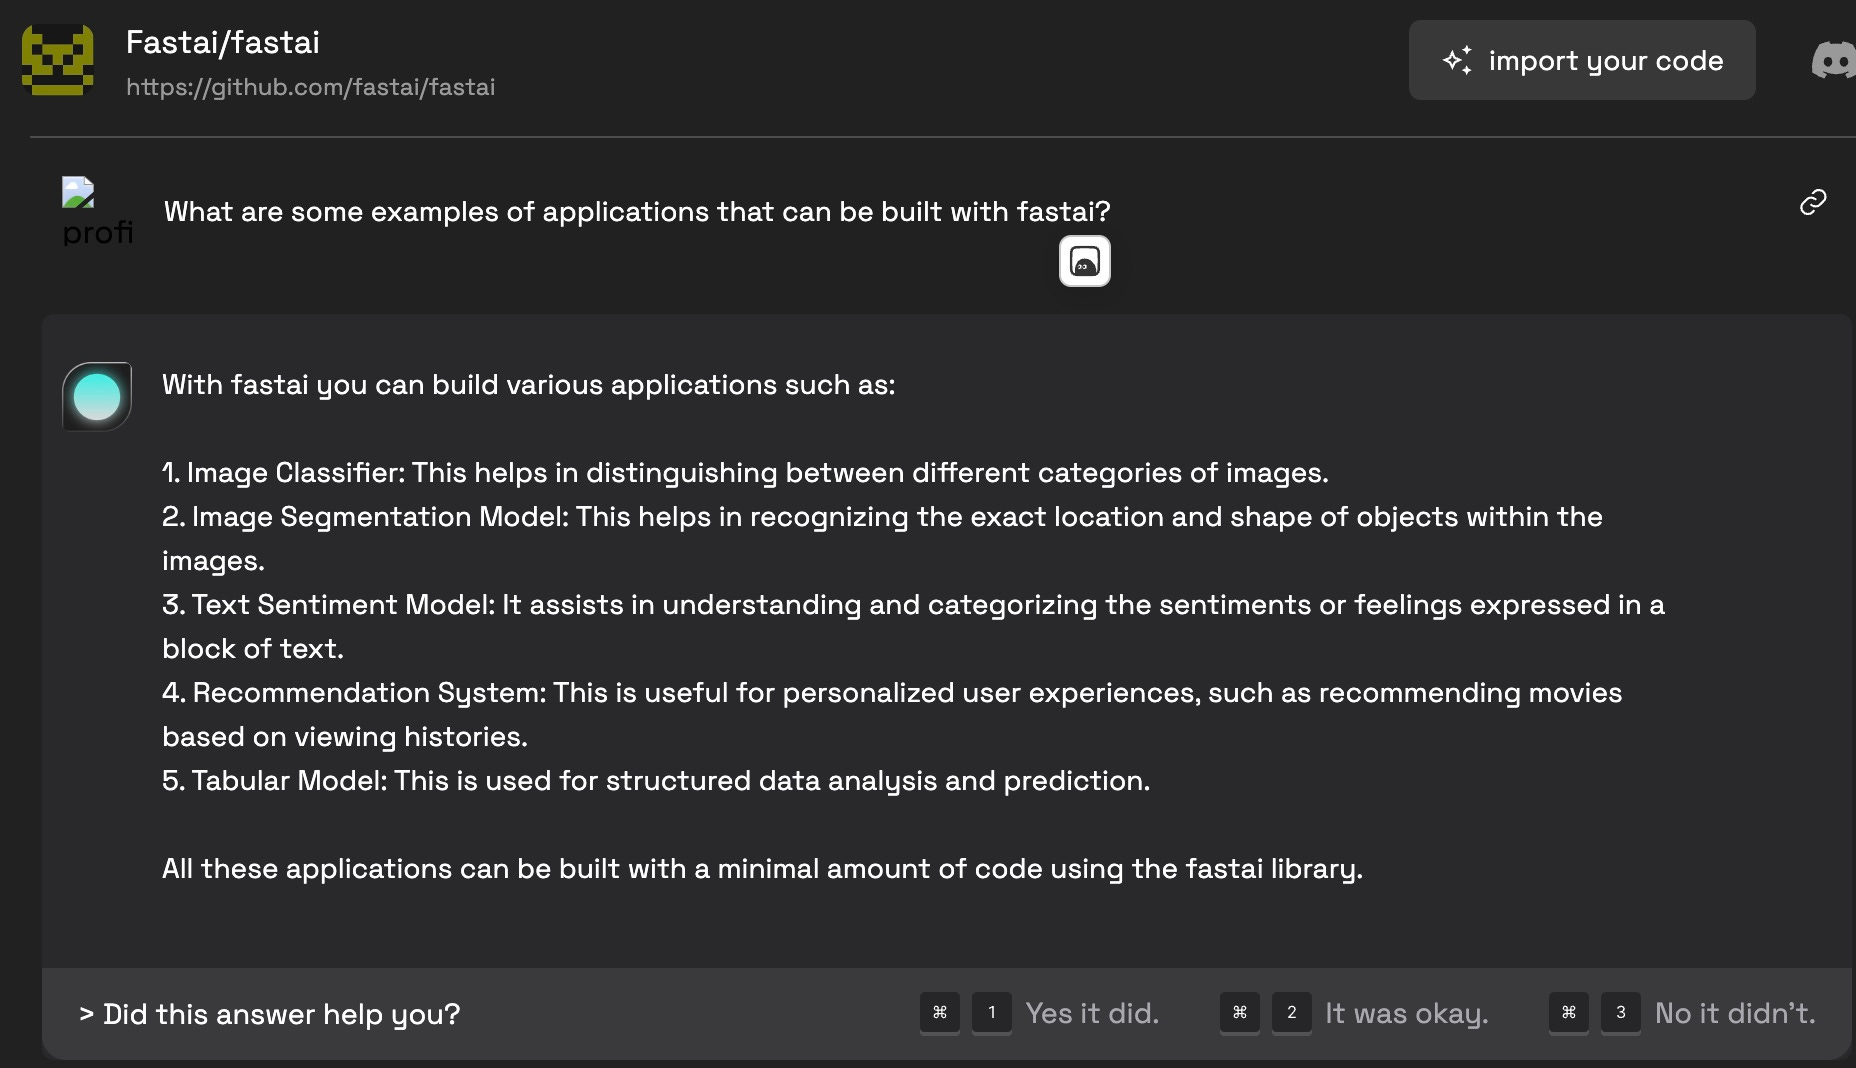Select the user's question text about fastai applications

637,211
